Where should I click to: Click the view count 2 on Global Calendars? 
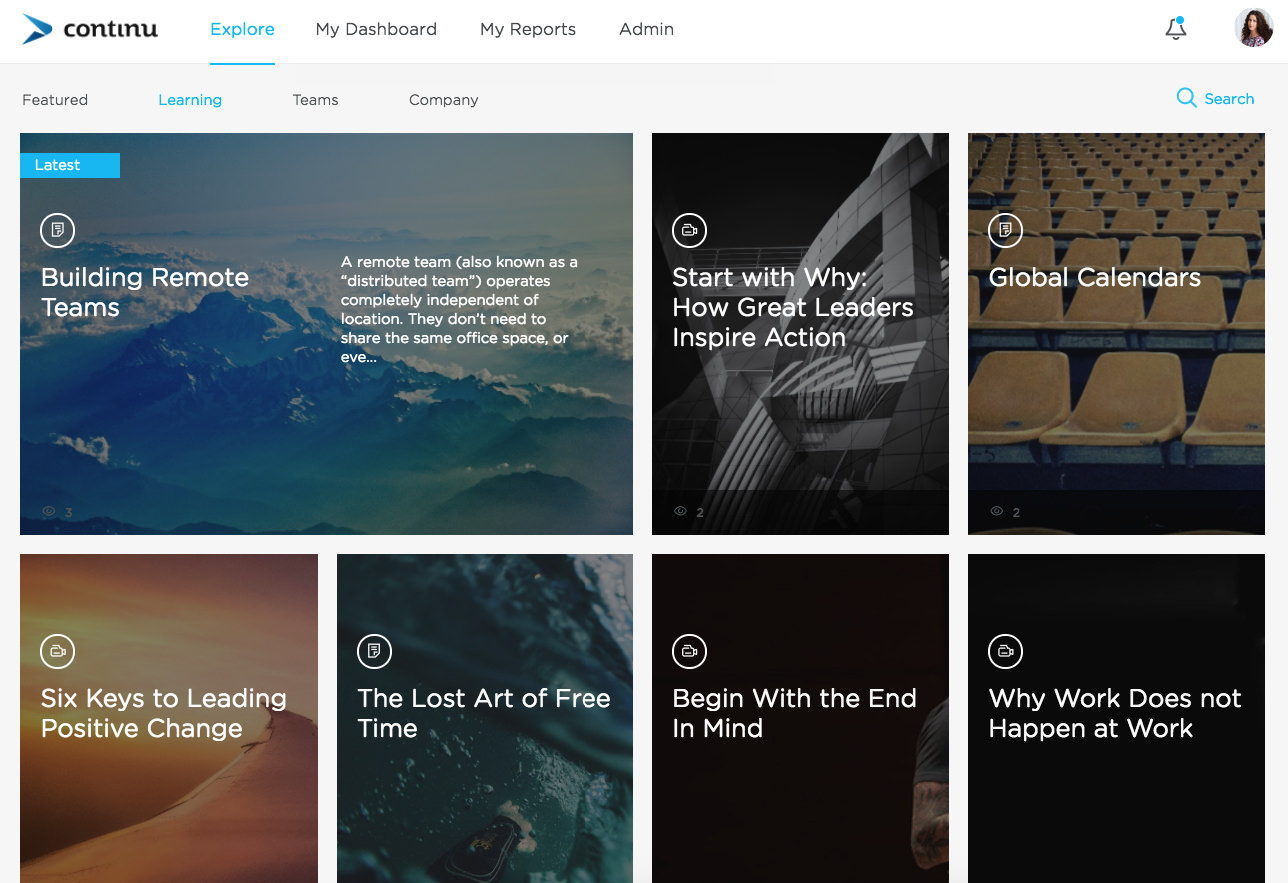click(x=1016, y=512)
